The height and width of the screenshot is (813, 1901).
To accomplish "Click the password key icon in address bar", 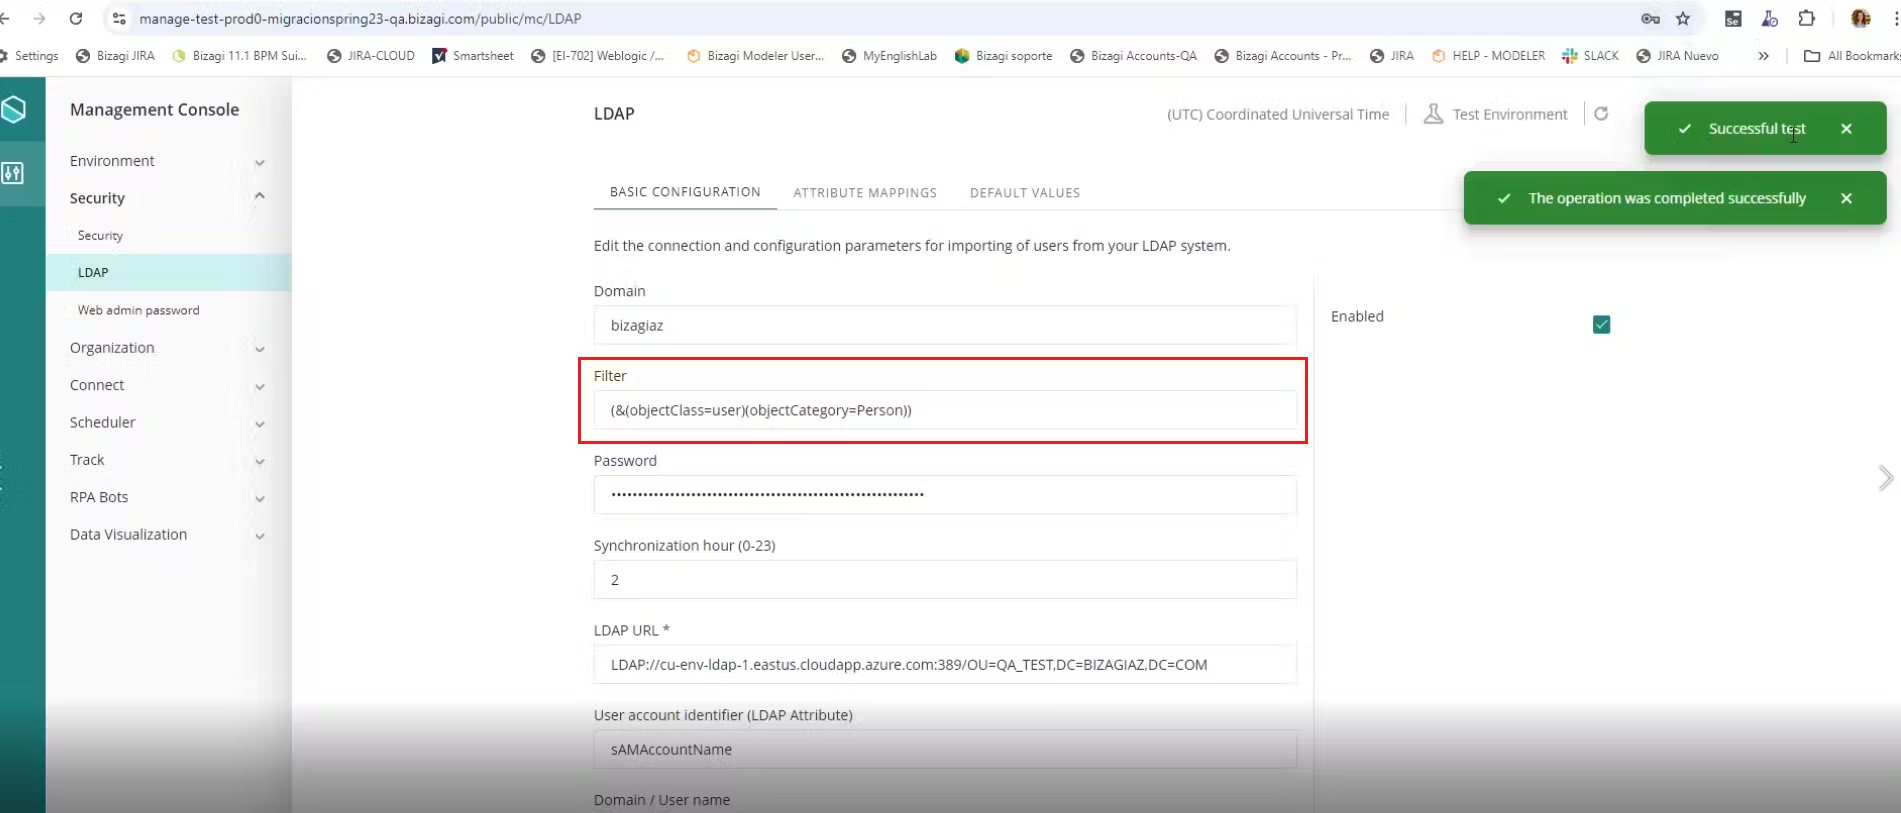I will [1650, 18].
